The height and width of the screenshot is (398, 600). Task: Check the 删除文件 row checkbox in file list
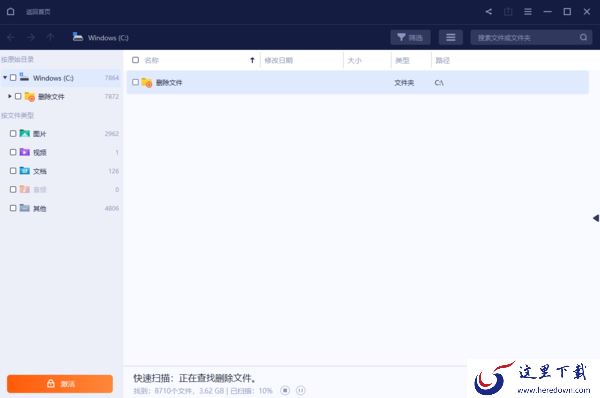point(135,82)
